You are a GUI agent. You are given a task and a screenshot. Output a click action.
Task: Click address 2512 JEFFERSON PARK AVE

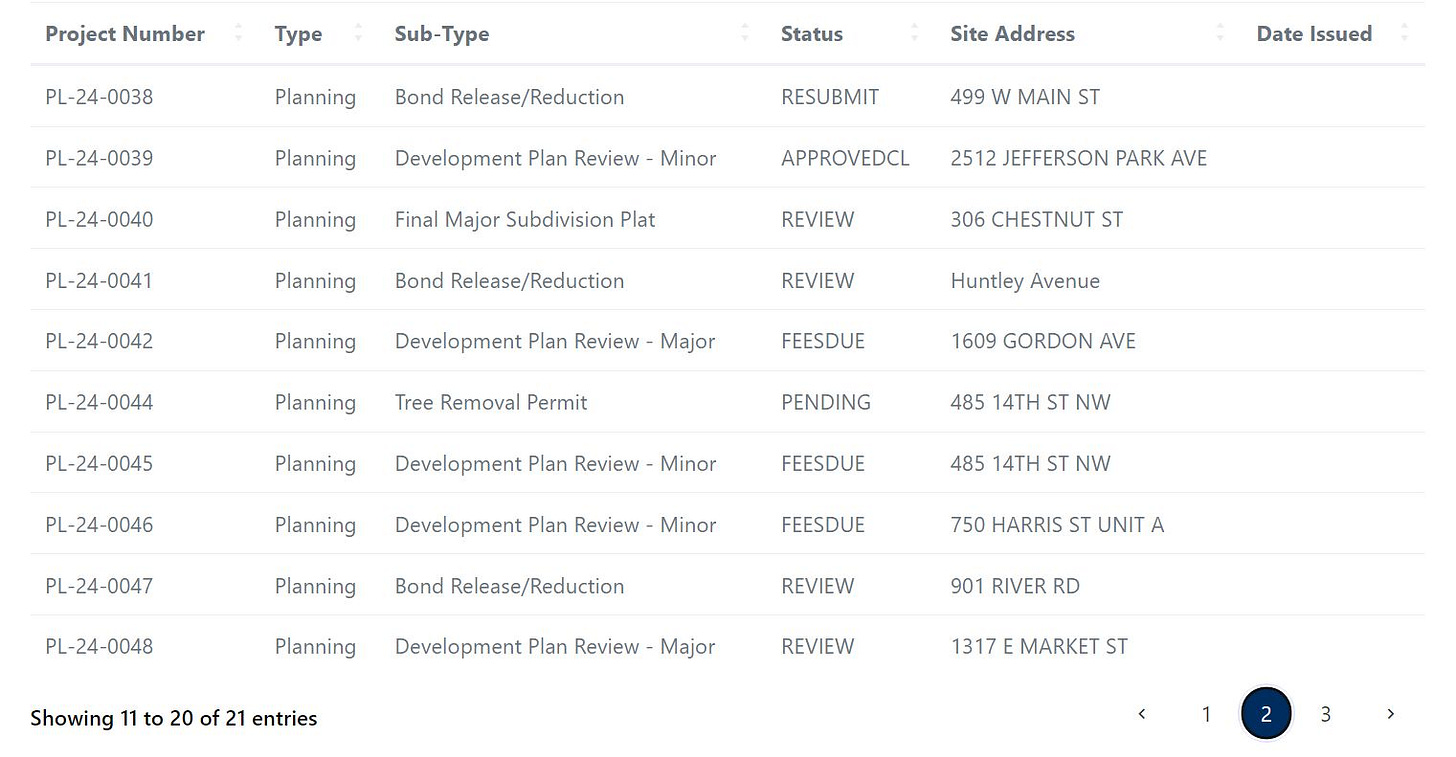click(1079, 158)
